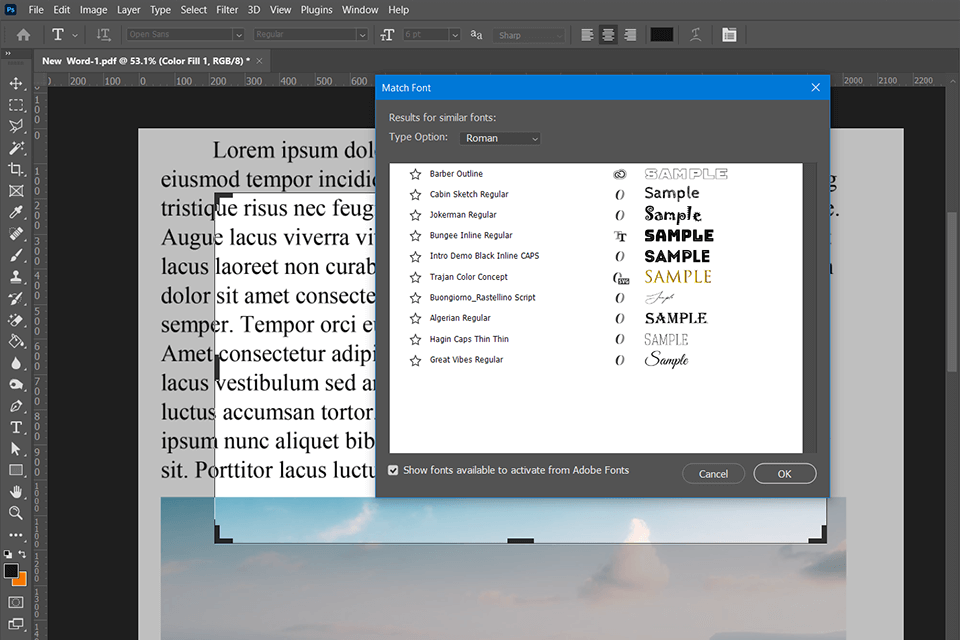
Task: Favorite the Trajan Color Concept star
Action: [416, 277]
